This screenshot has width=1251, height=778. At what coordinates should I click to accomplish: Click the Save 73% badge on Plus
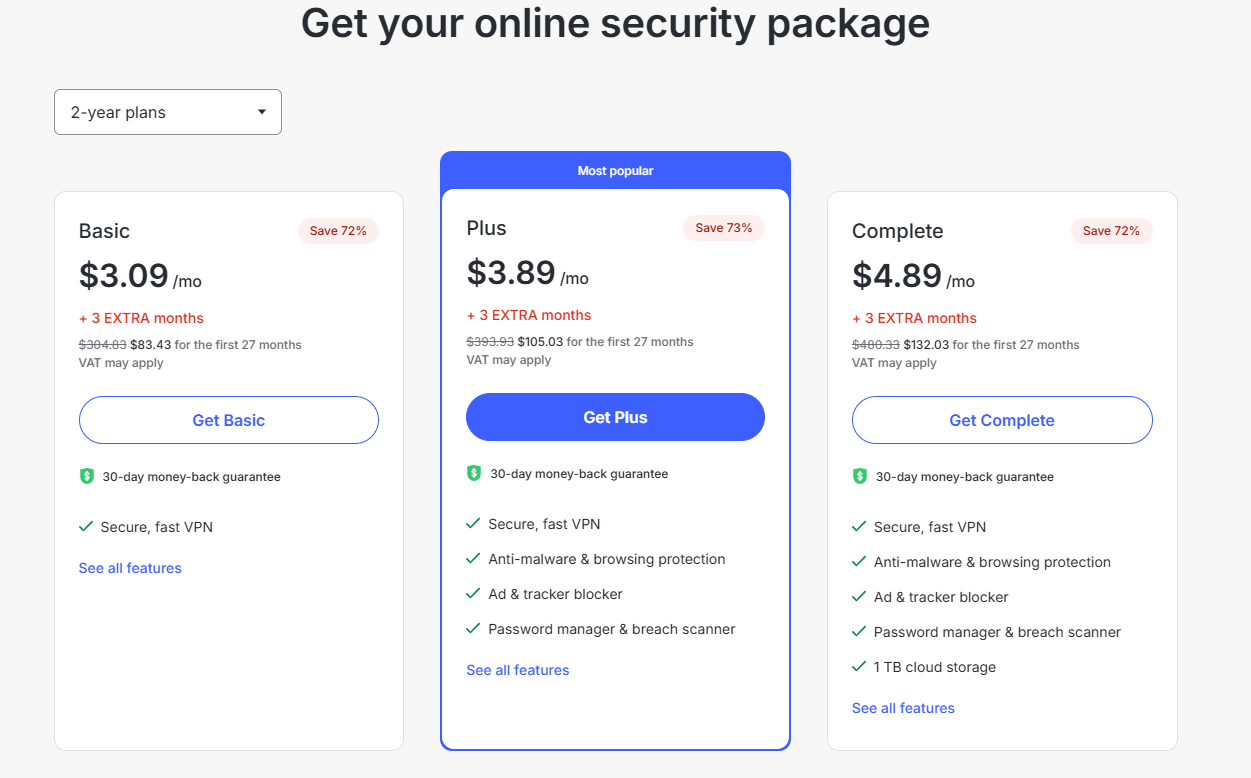[x=724, y=228]
